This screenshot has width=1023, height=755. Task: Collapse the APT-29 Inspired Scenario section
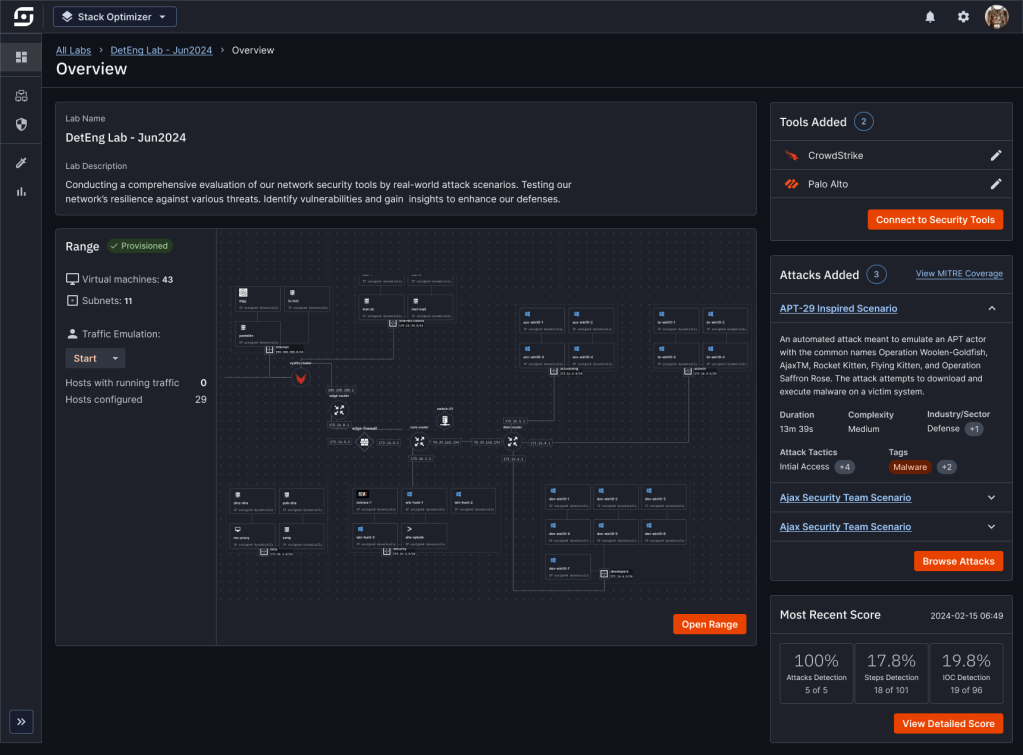pyautogui.click(x=992, y=309)
